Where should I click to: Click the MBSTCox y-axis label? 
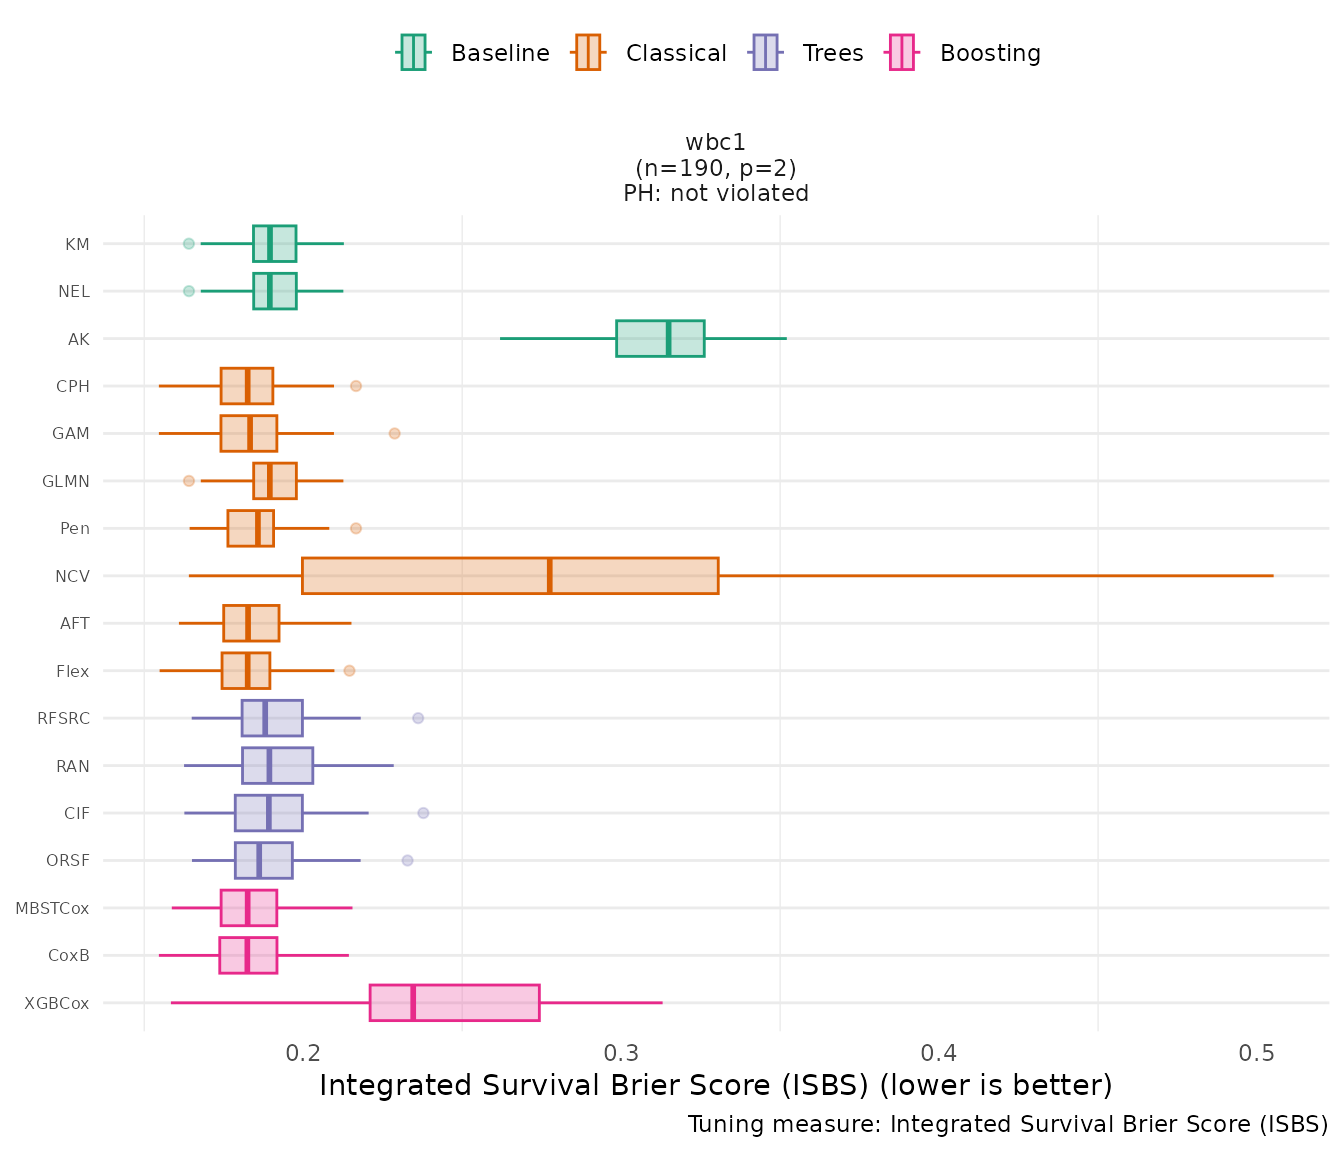pyautogui.click(x=52, y=909)
